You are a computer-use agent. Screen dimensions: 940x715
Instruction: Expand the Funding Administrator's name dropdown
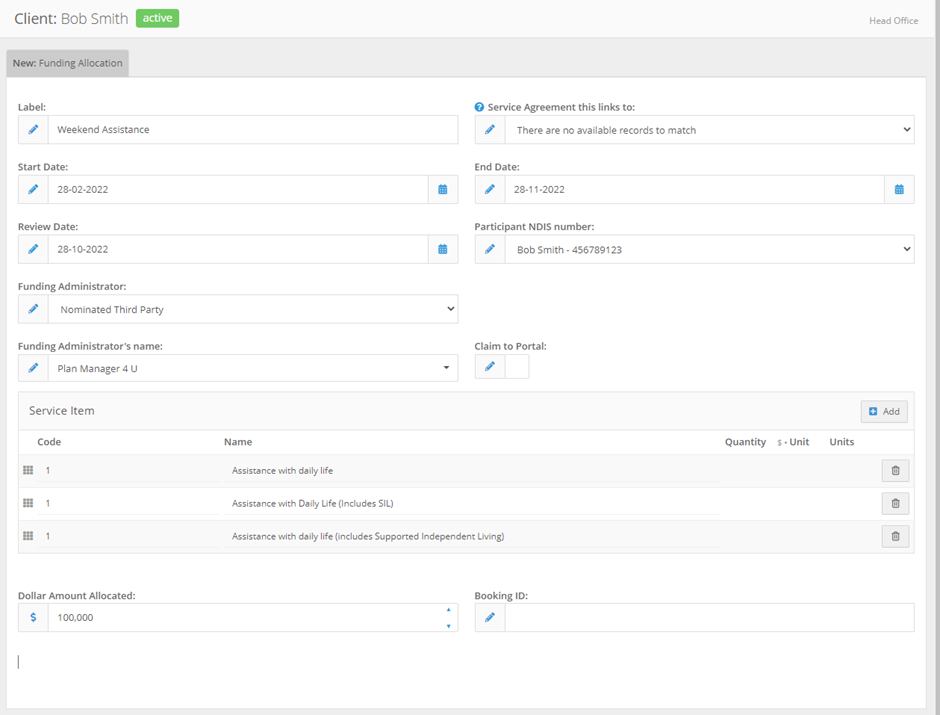coord(253,369)
